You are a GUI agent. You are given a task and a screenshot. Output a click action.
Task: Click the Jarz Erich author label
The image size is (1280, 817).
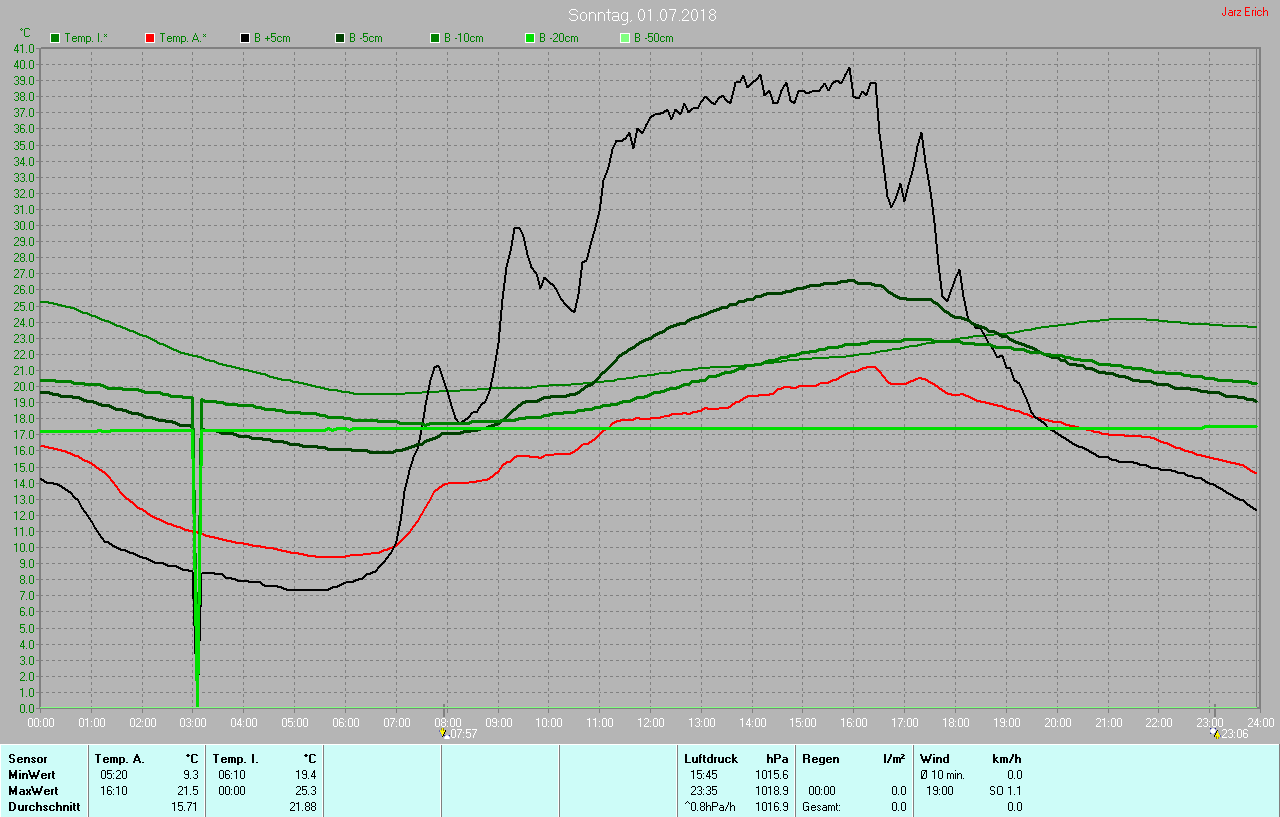click(x=1244, y=12)
